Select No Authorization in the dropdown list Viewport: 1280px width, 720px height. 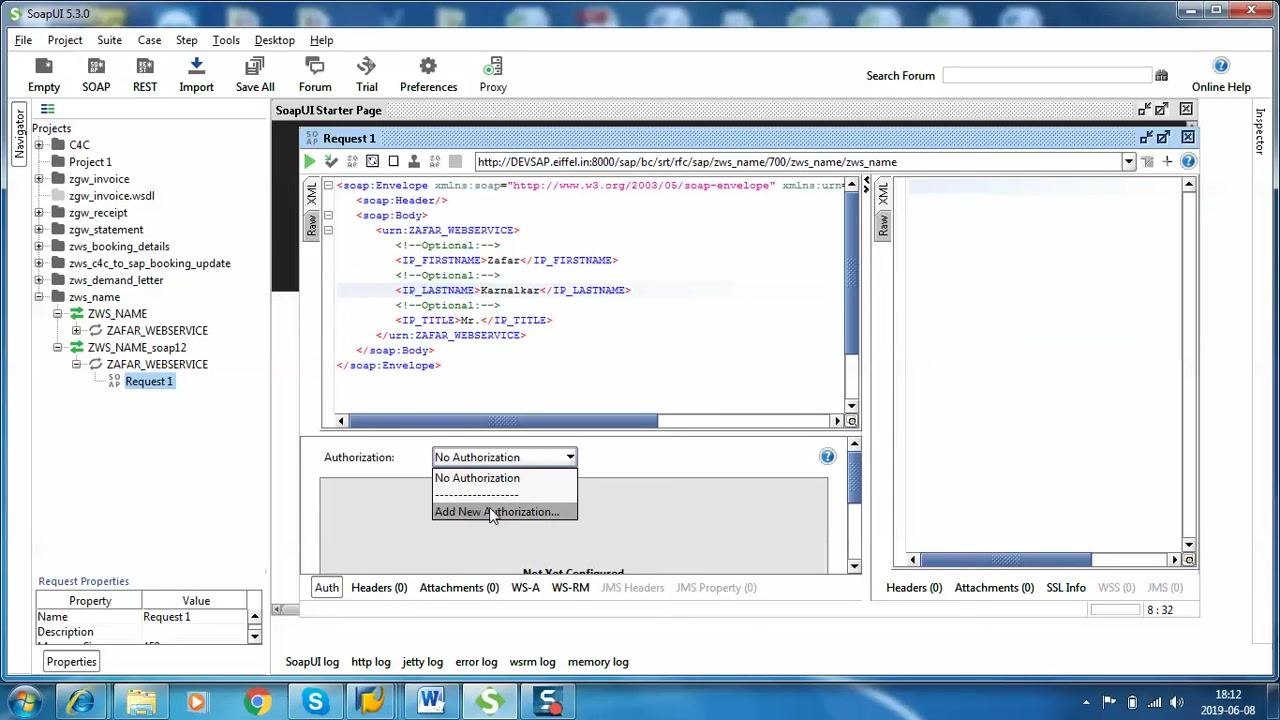click(x=505, y=478)
